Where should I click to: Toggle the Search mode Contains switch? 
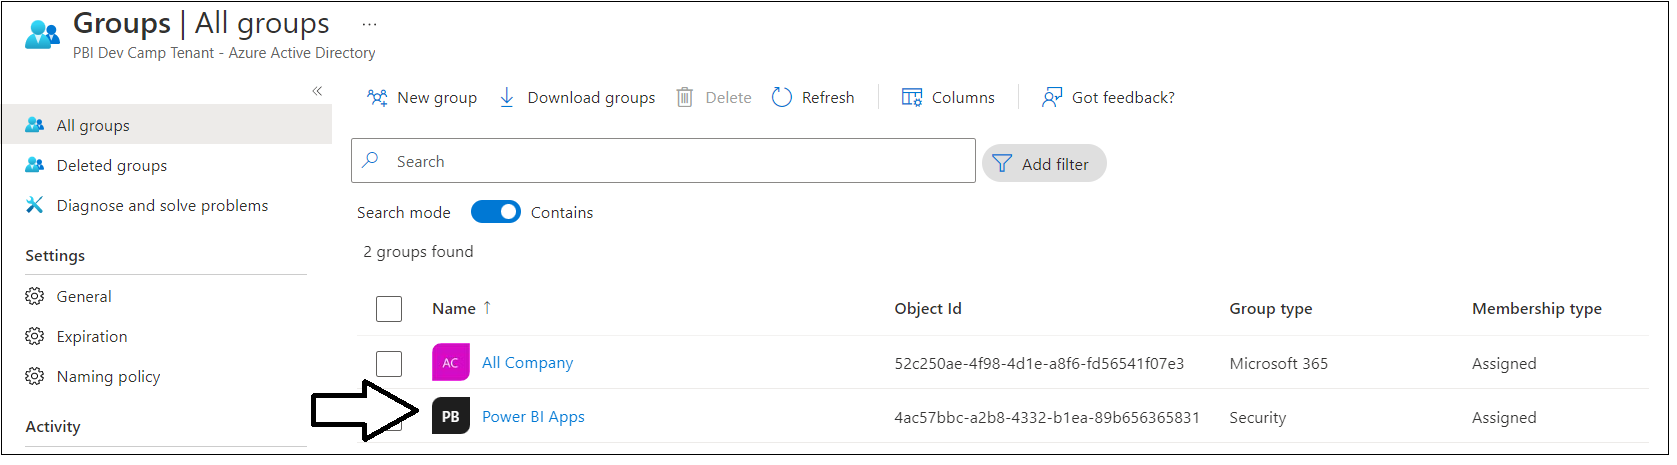point(496,212)
